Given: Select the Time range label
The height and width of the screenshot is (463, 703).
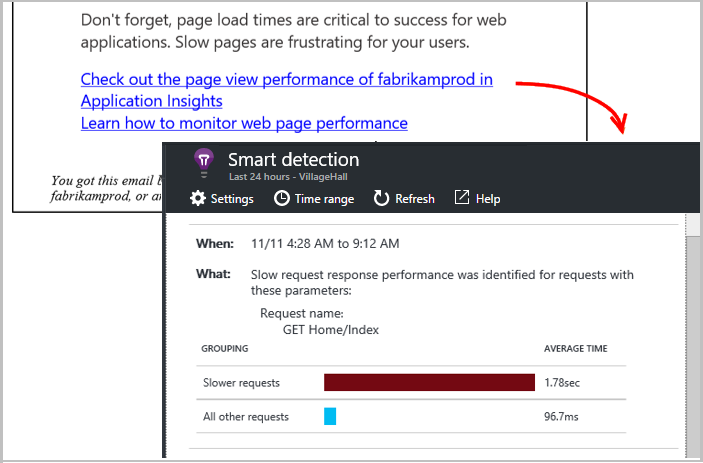Looking at the screenshot, I should pos(324,199).
